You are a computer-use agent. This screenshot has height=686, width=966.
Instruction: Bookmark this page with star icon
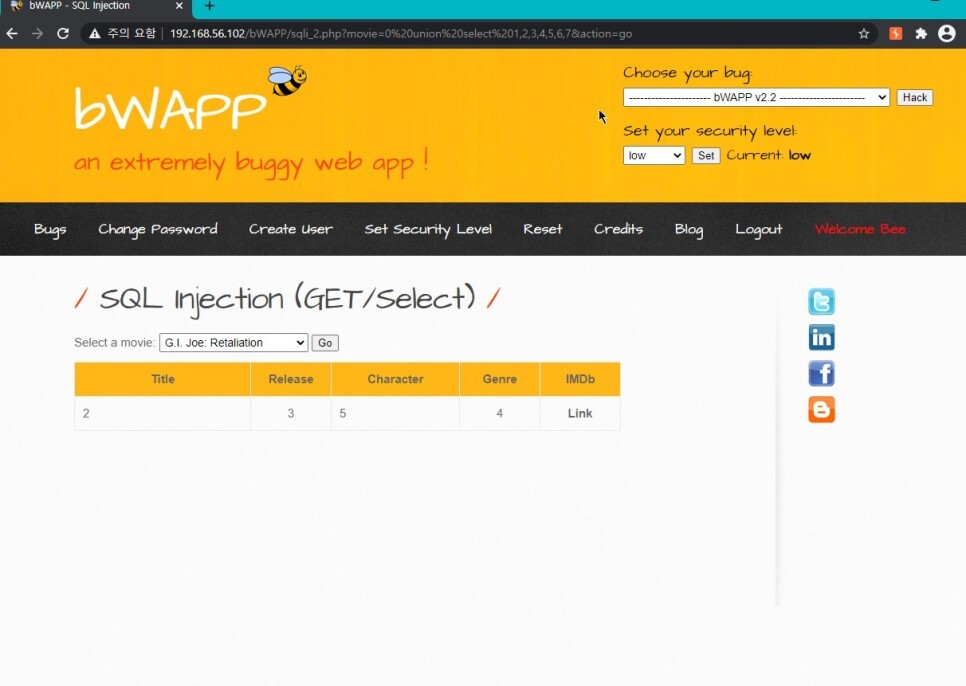(864, 34)
